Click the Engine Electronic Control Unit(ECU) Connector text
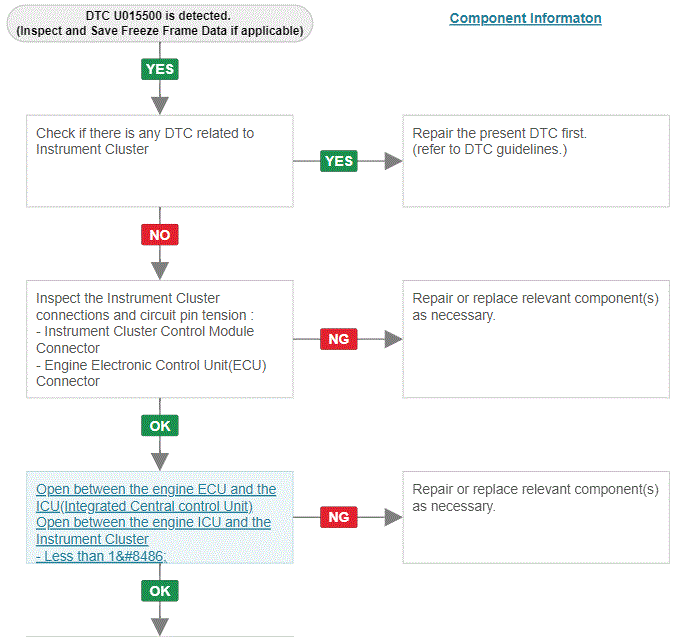The height and width of the screenshot is (637, 680). pos(151,373)
